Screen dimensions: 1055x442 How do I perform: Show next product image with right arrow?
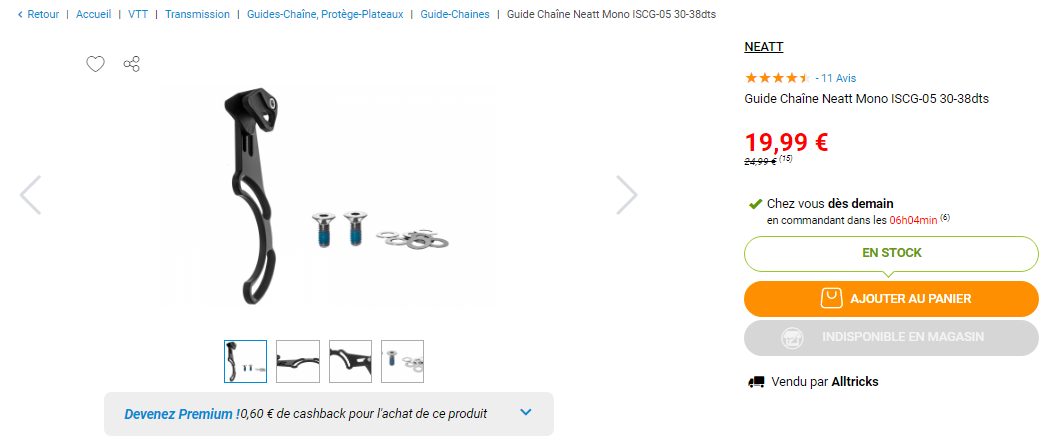[x=626, y=195]
